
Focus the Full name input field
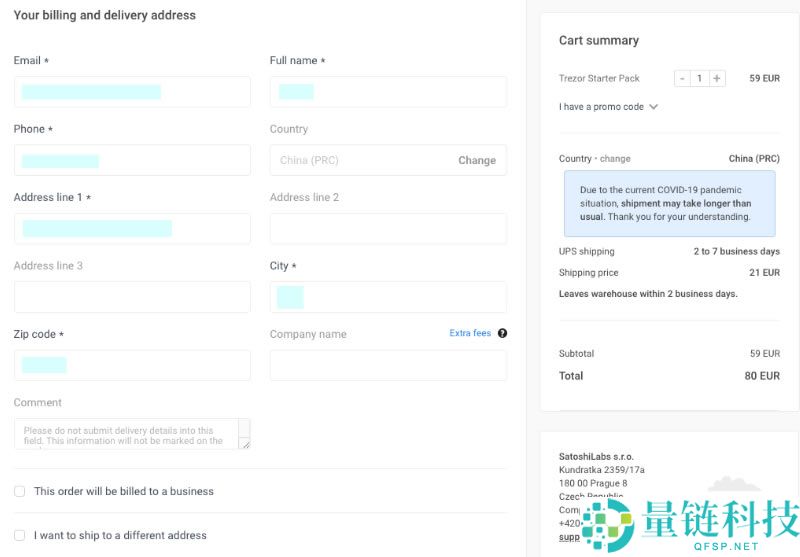click(388, 92)
